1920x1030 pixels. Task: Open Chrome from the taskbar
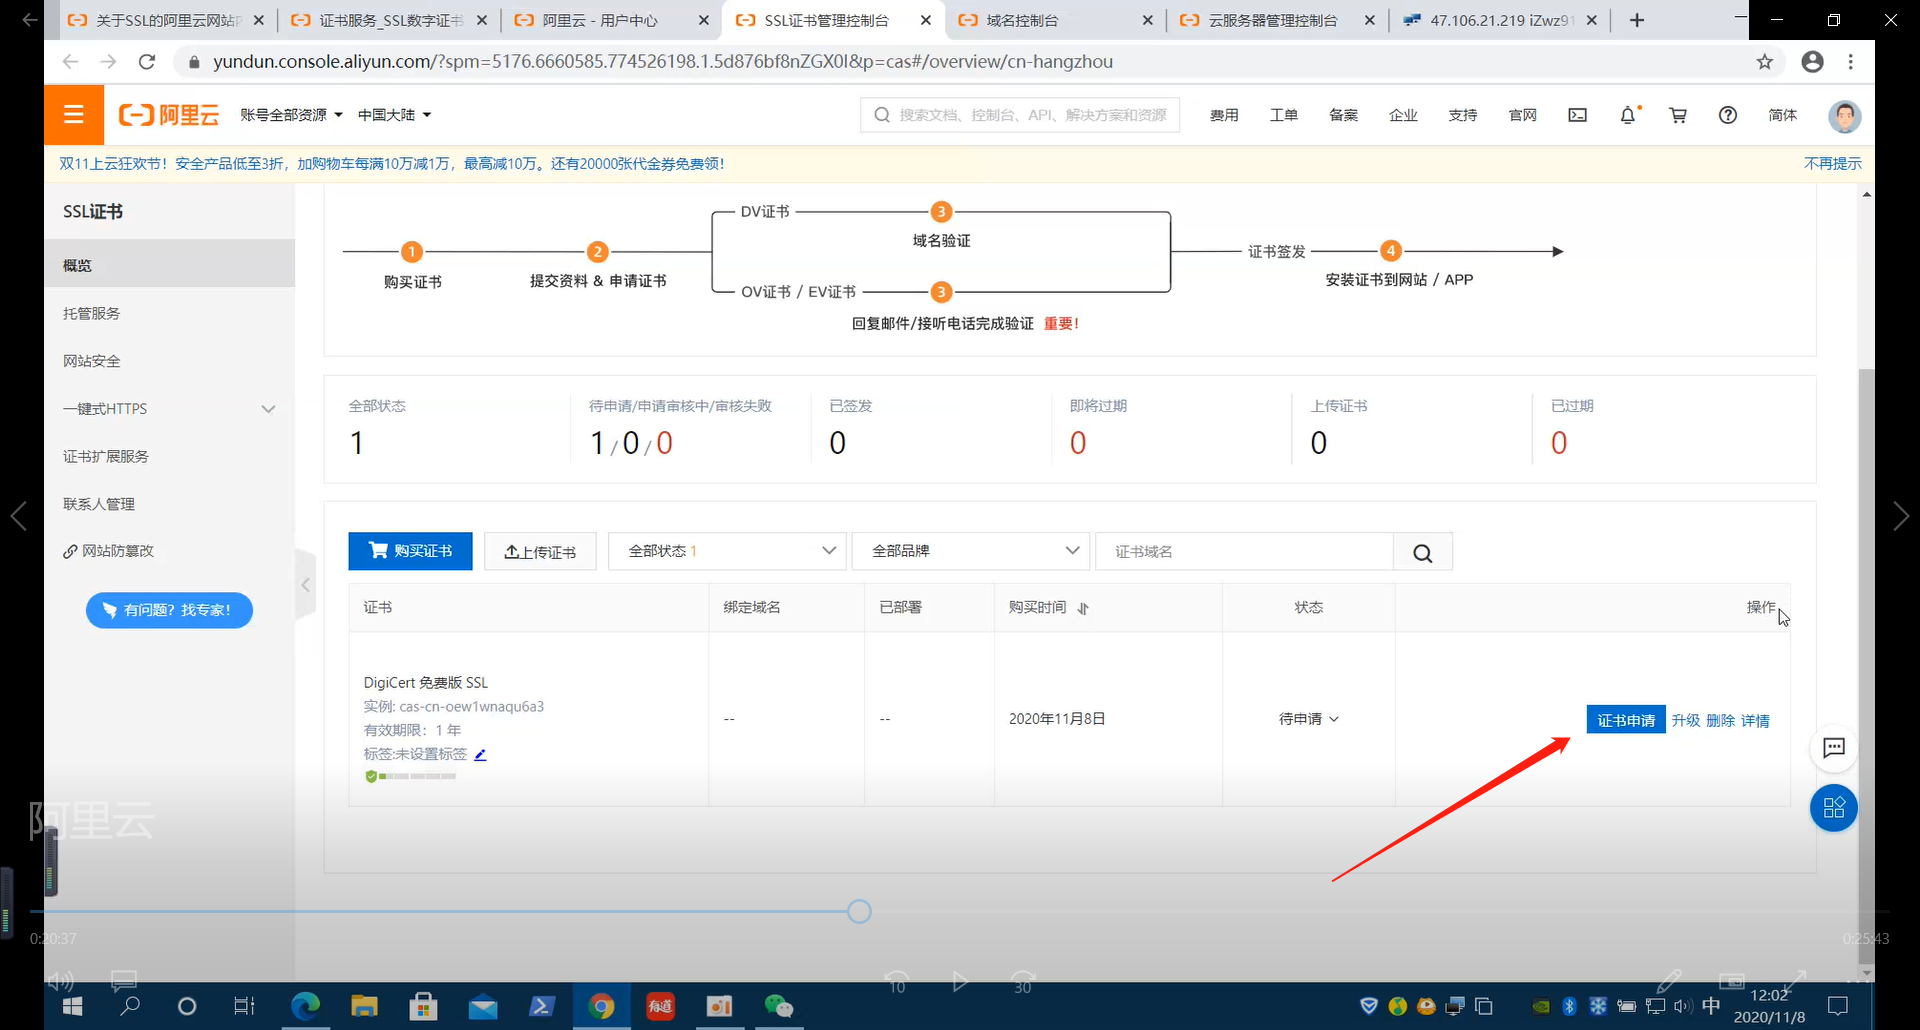601,1006
